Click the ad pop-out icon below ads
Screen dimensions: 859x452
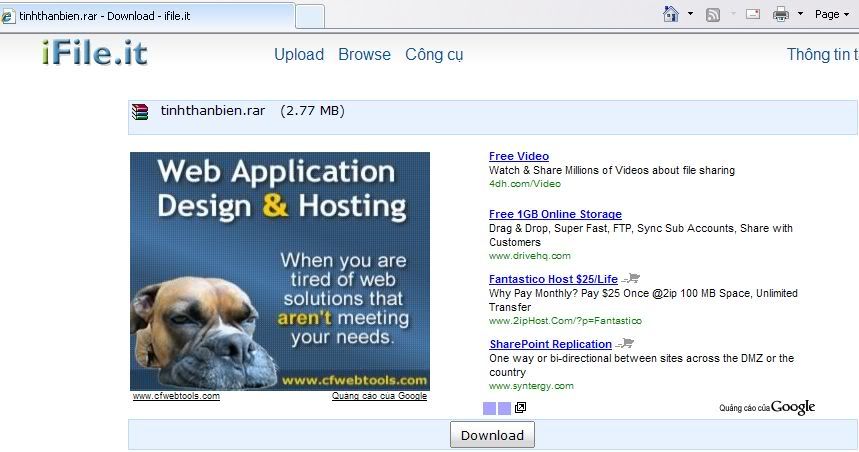[x=520, y=408]
